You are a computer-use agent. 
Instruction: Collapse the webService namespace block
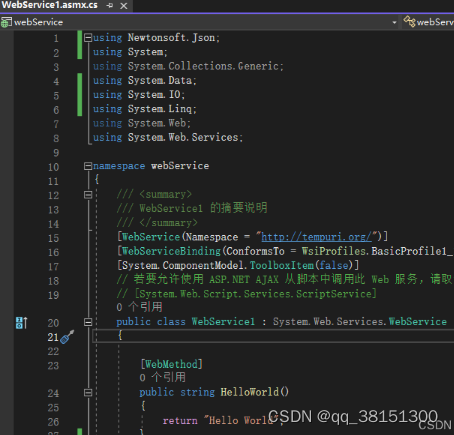pos(88,166)
